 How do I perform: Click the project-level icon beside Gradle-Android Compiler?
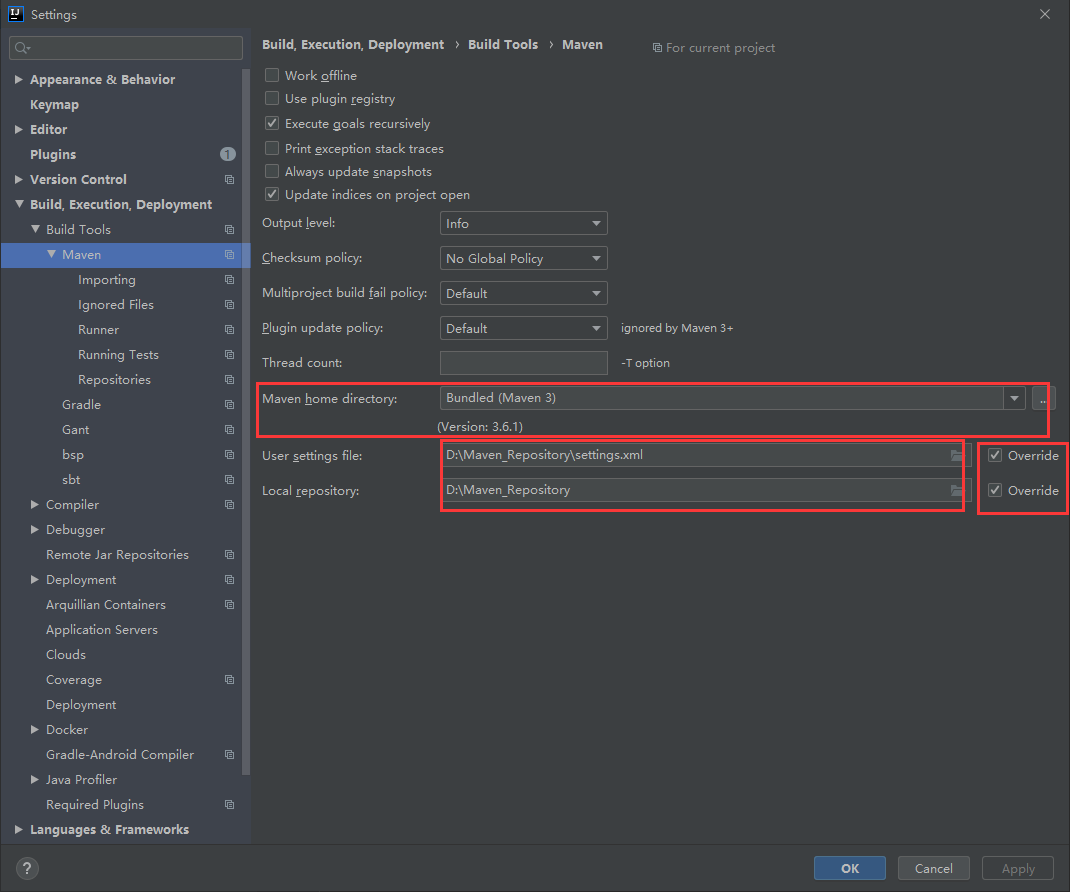tap(229, 755)
